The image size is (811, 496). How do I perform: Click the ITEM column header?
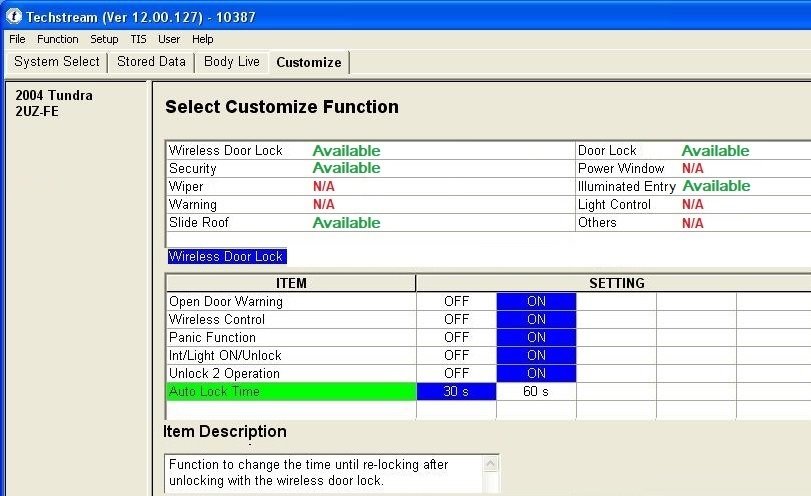(x=291, y=283)
